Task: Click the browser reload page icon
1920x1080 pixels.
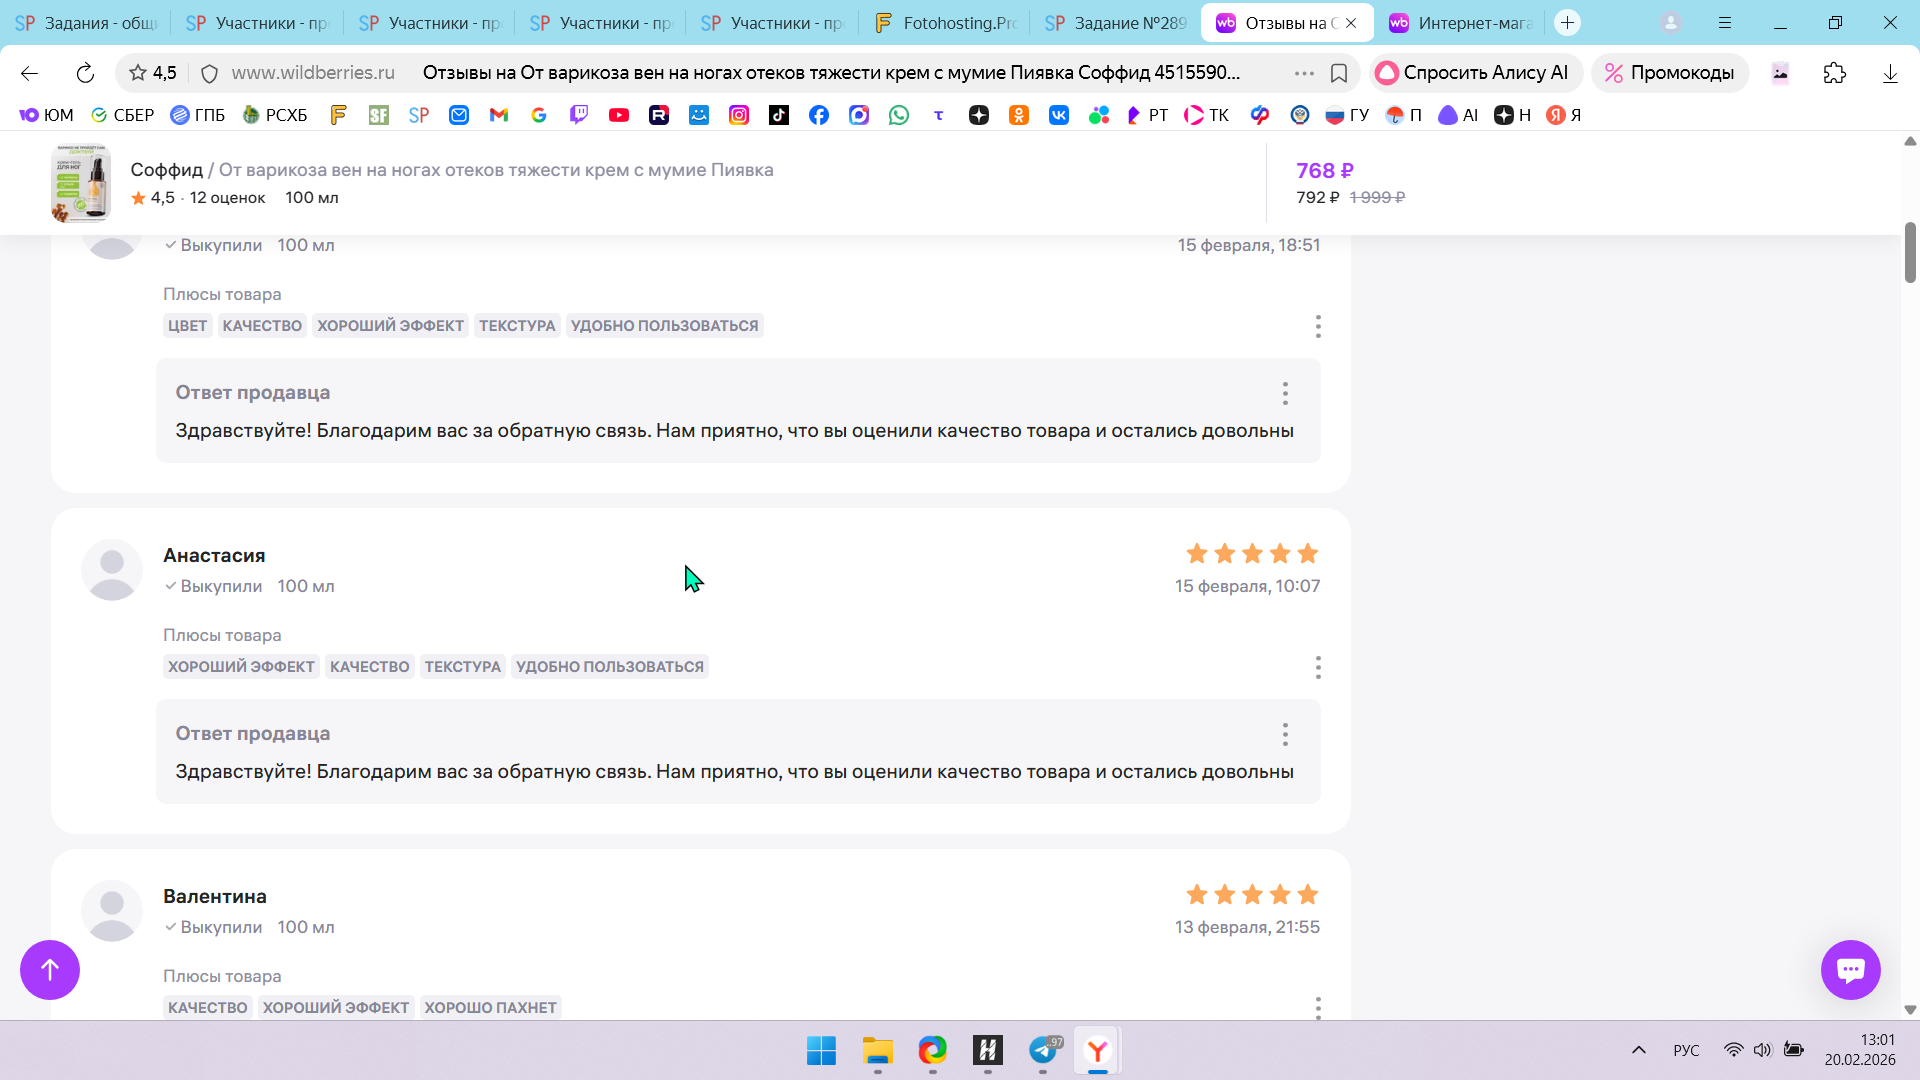Action: tap(85, 73)
